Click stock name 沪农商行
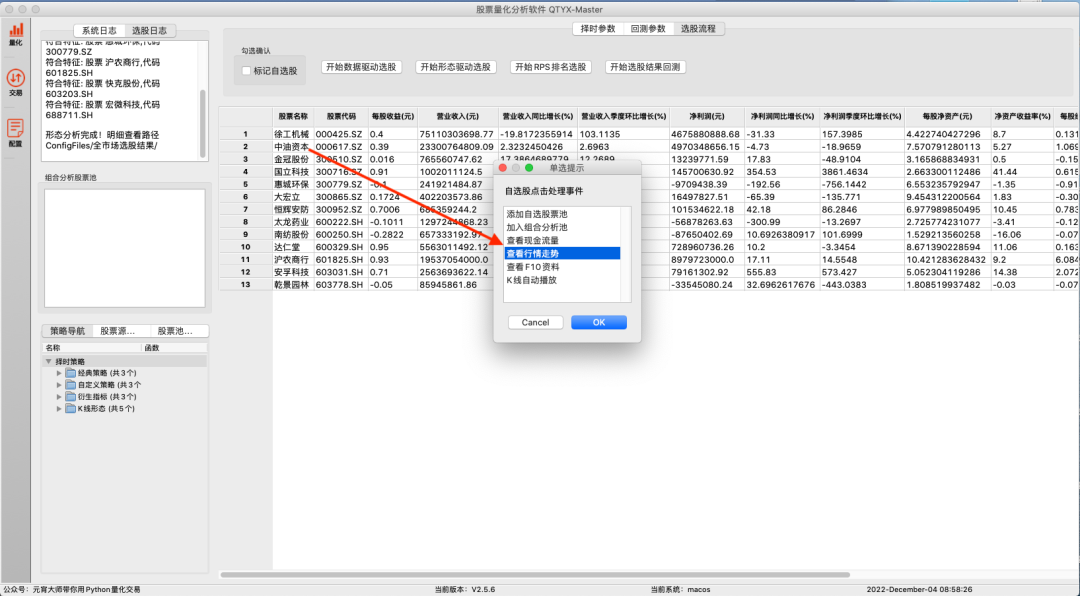Viewport: 1080px width, 596px height. coord(291,260)
